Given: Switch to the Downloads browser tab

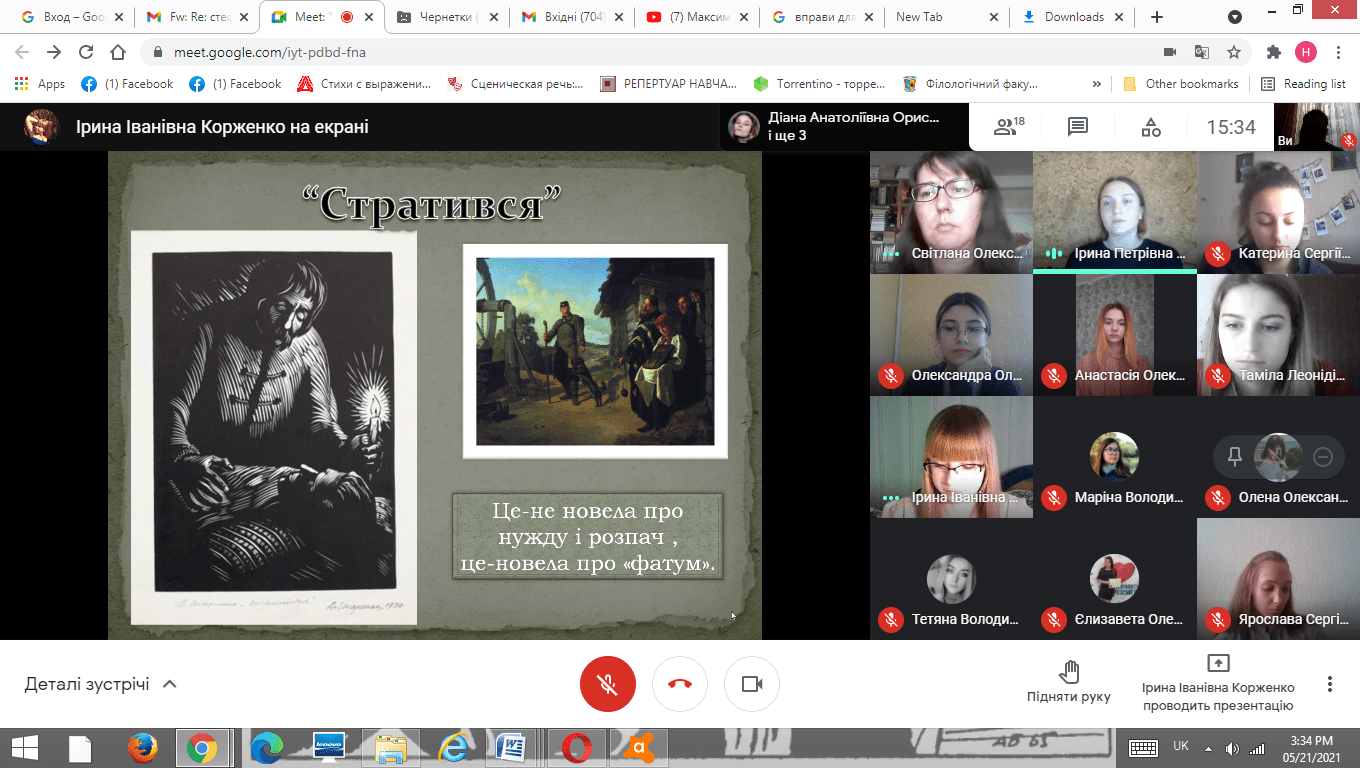Looking at the screenshot, I should point(1073,17).
